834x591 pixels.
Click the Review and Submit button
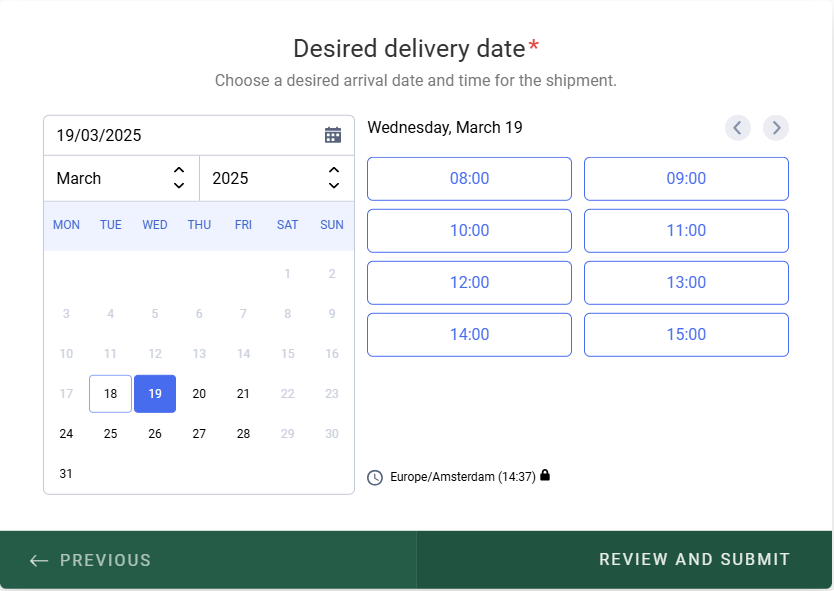[624, 560]
